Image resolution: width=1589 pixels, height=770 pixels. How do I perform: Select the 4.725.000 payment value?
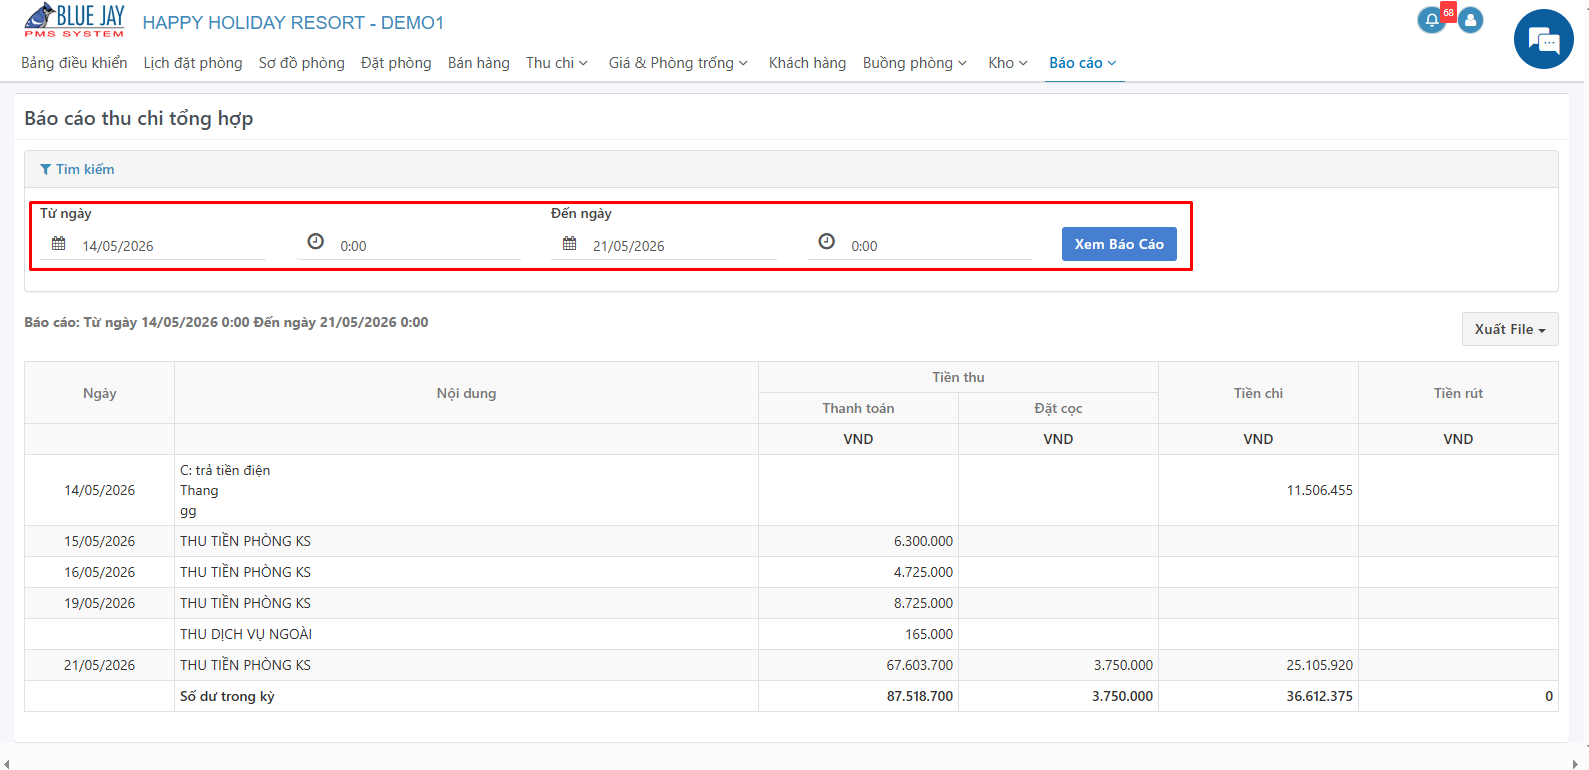click(923, 572)
